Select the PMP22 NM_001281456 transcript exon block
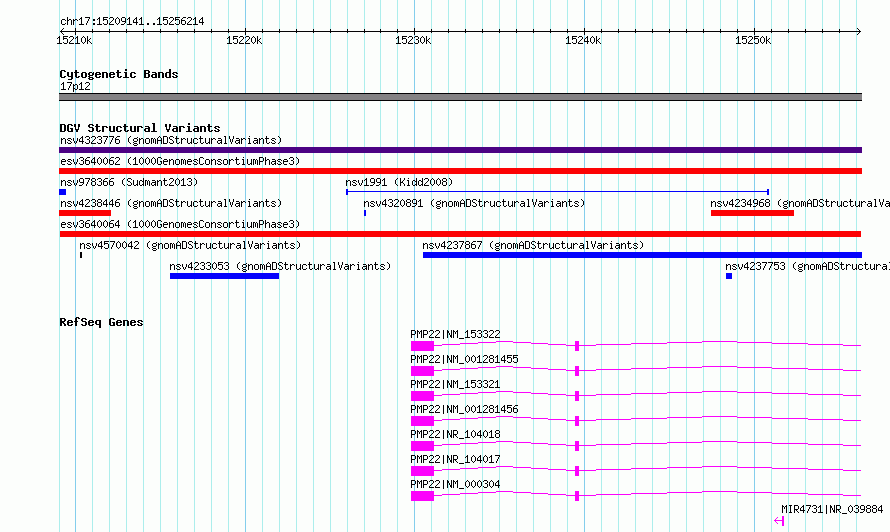Viewport: 890px width, 532px height. [422, 421]
